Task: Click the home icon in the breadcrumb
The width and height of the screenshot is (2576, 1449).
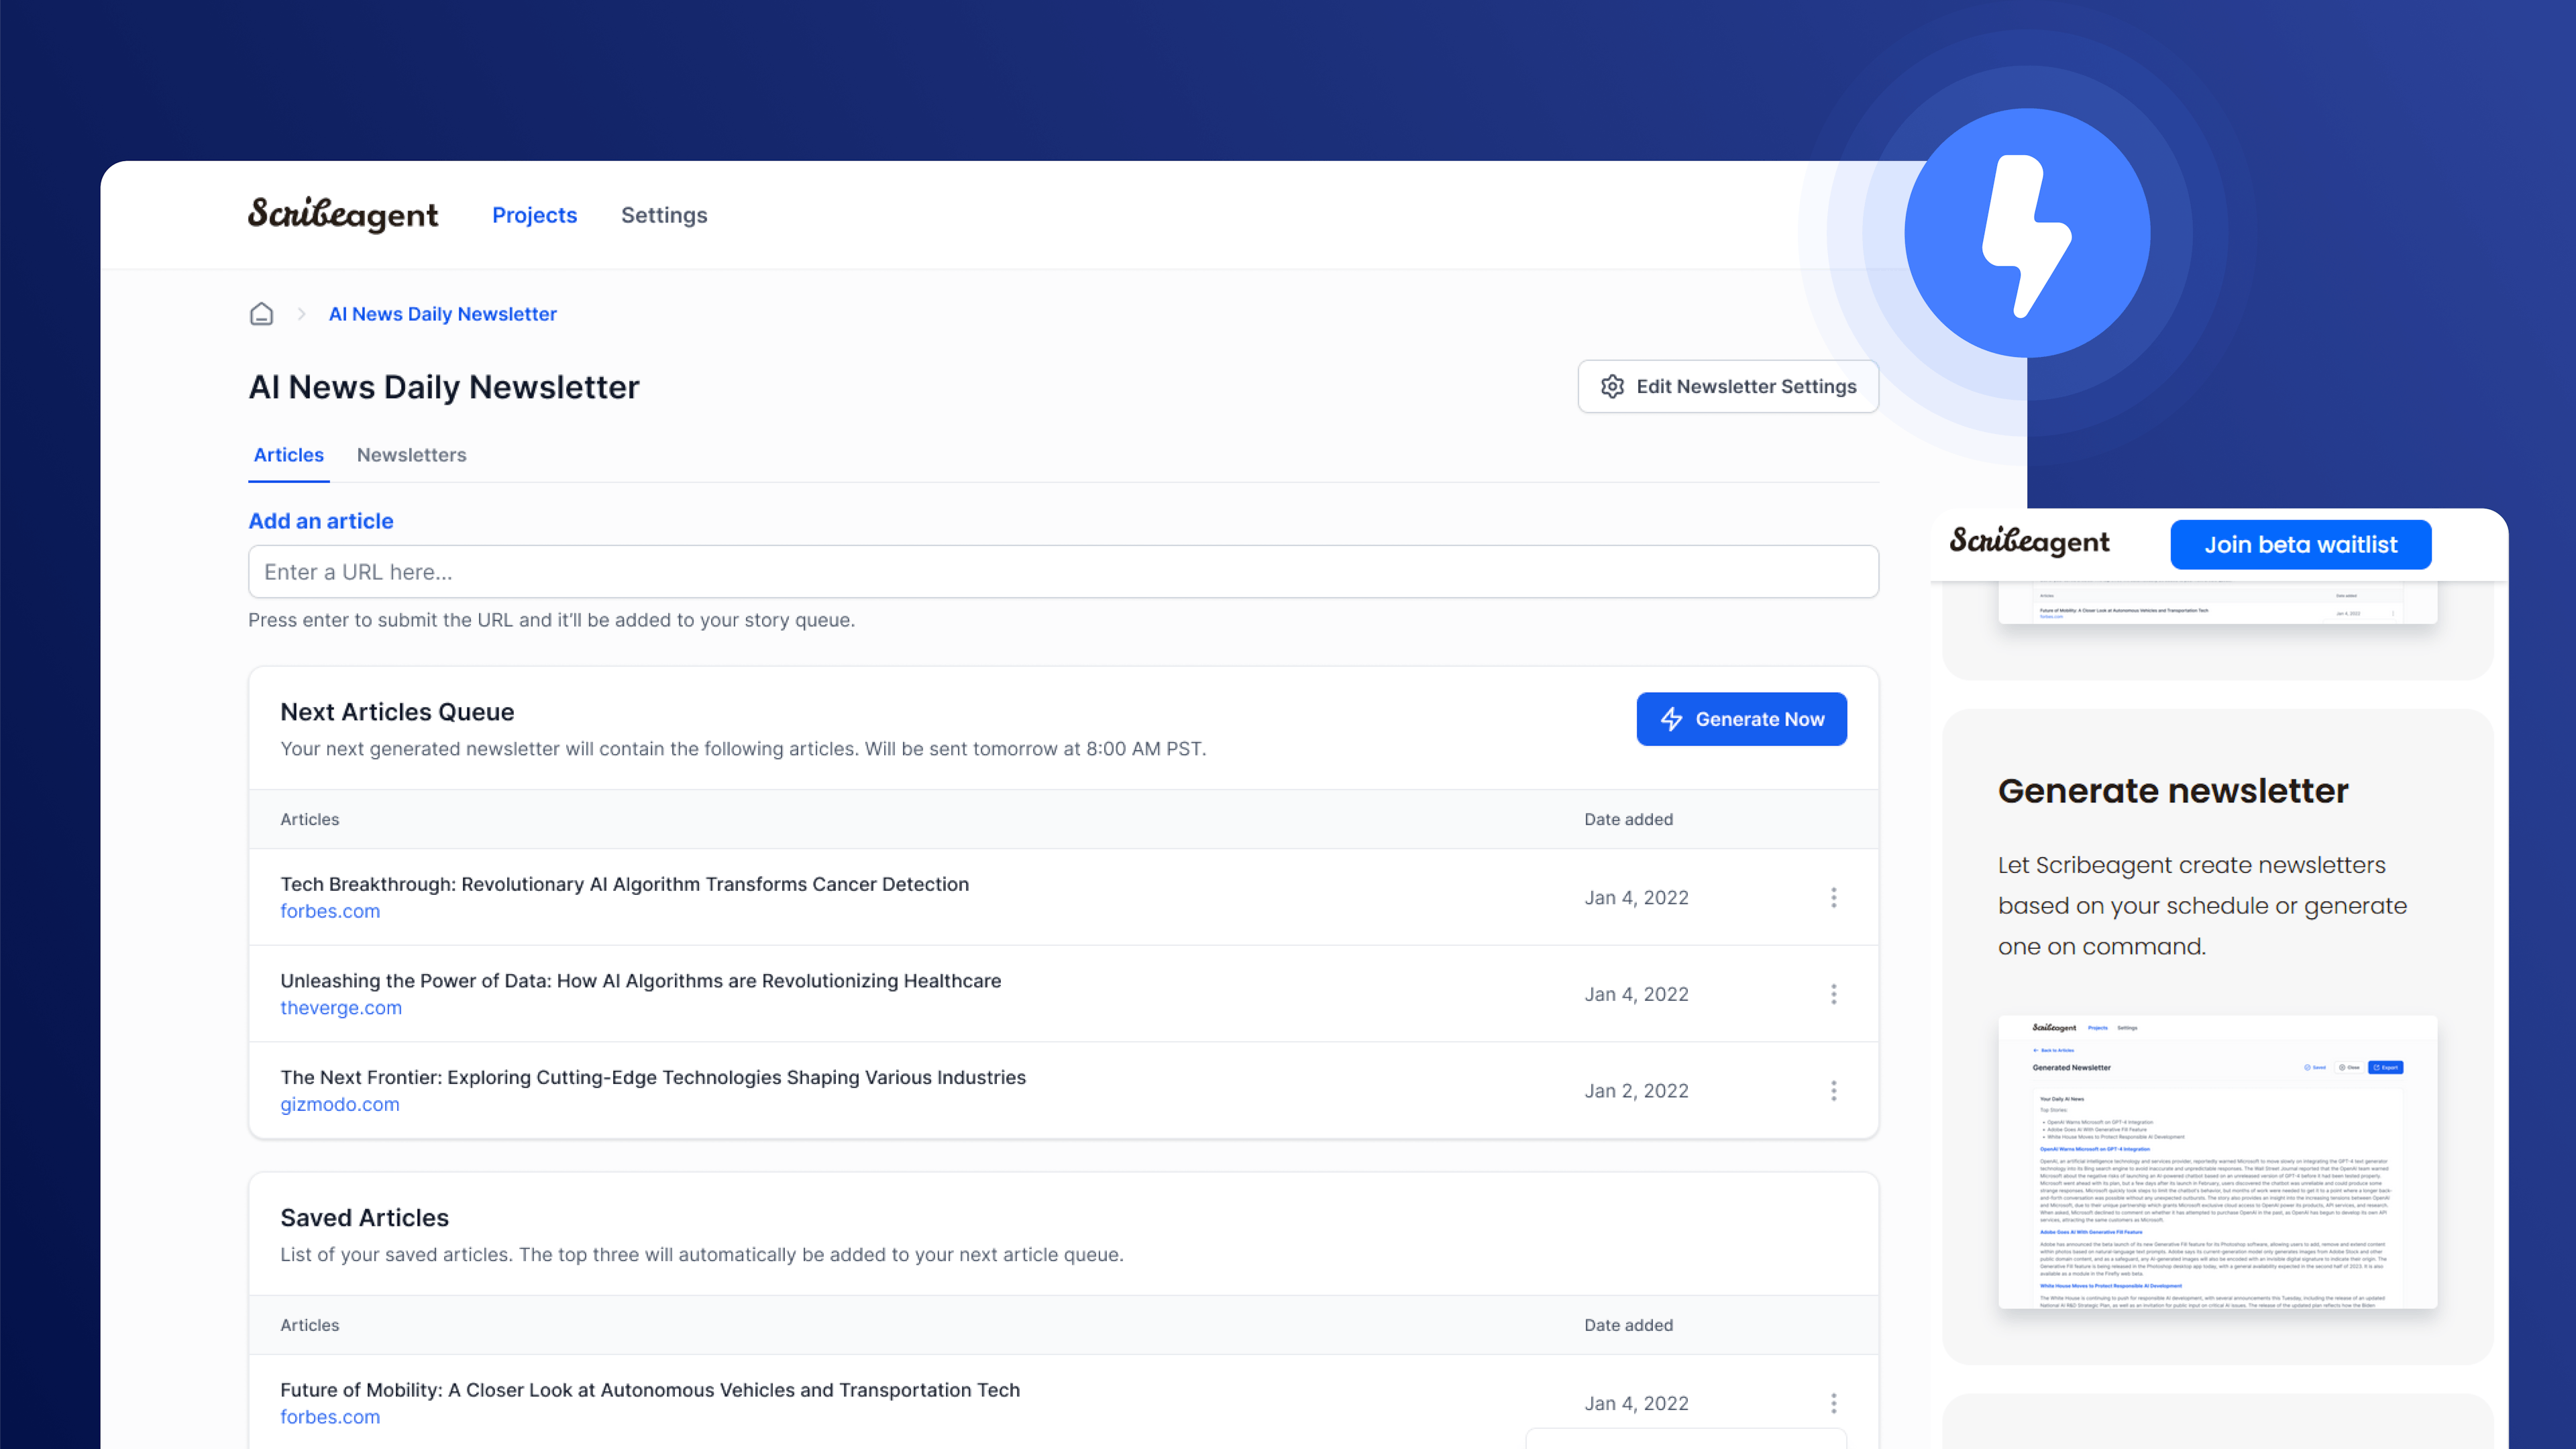Action: click(x=261, y=313)
